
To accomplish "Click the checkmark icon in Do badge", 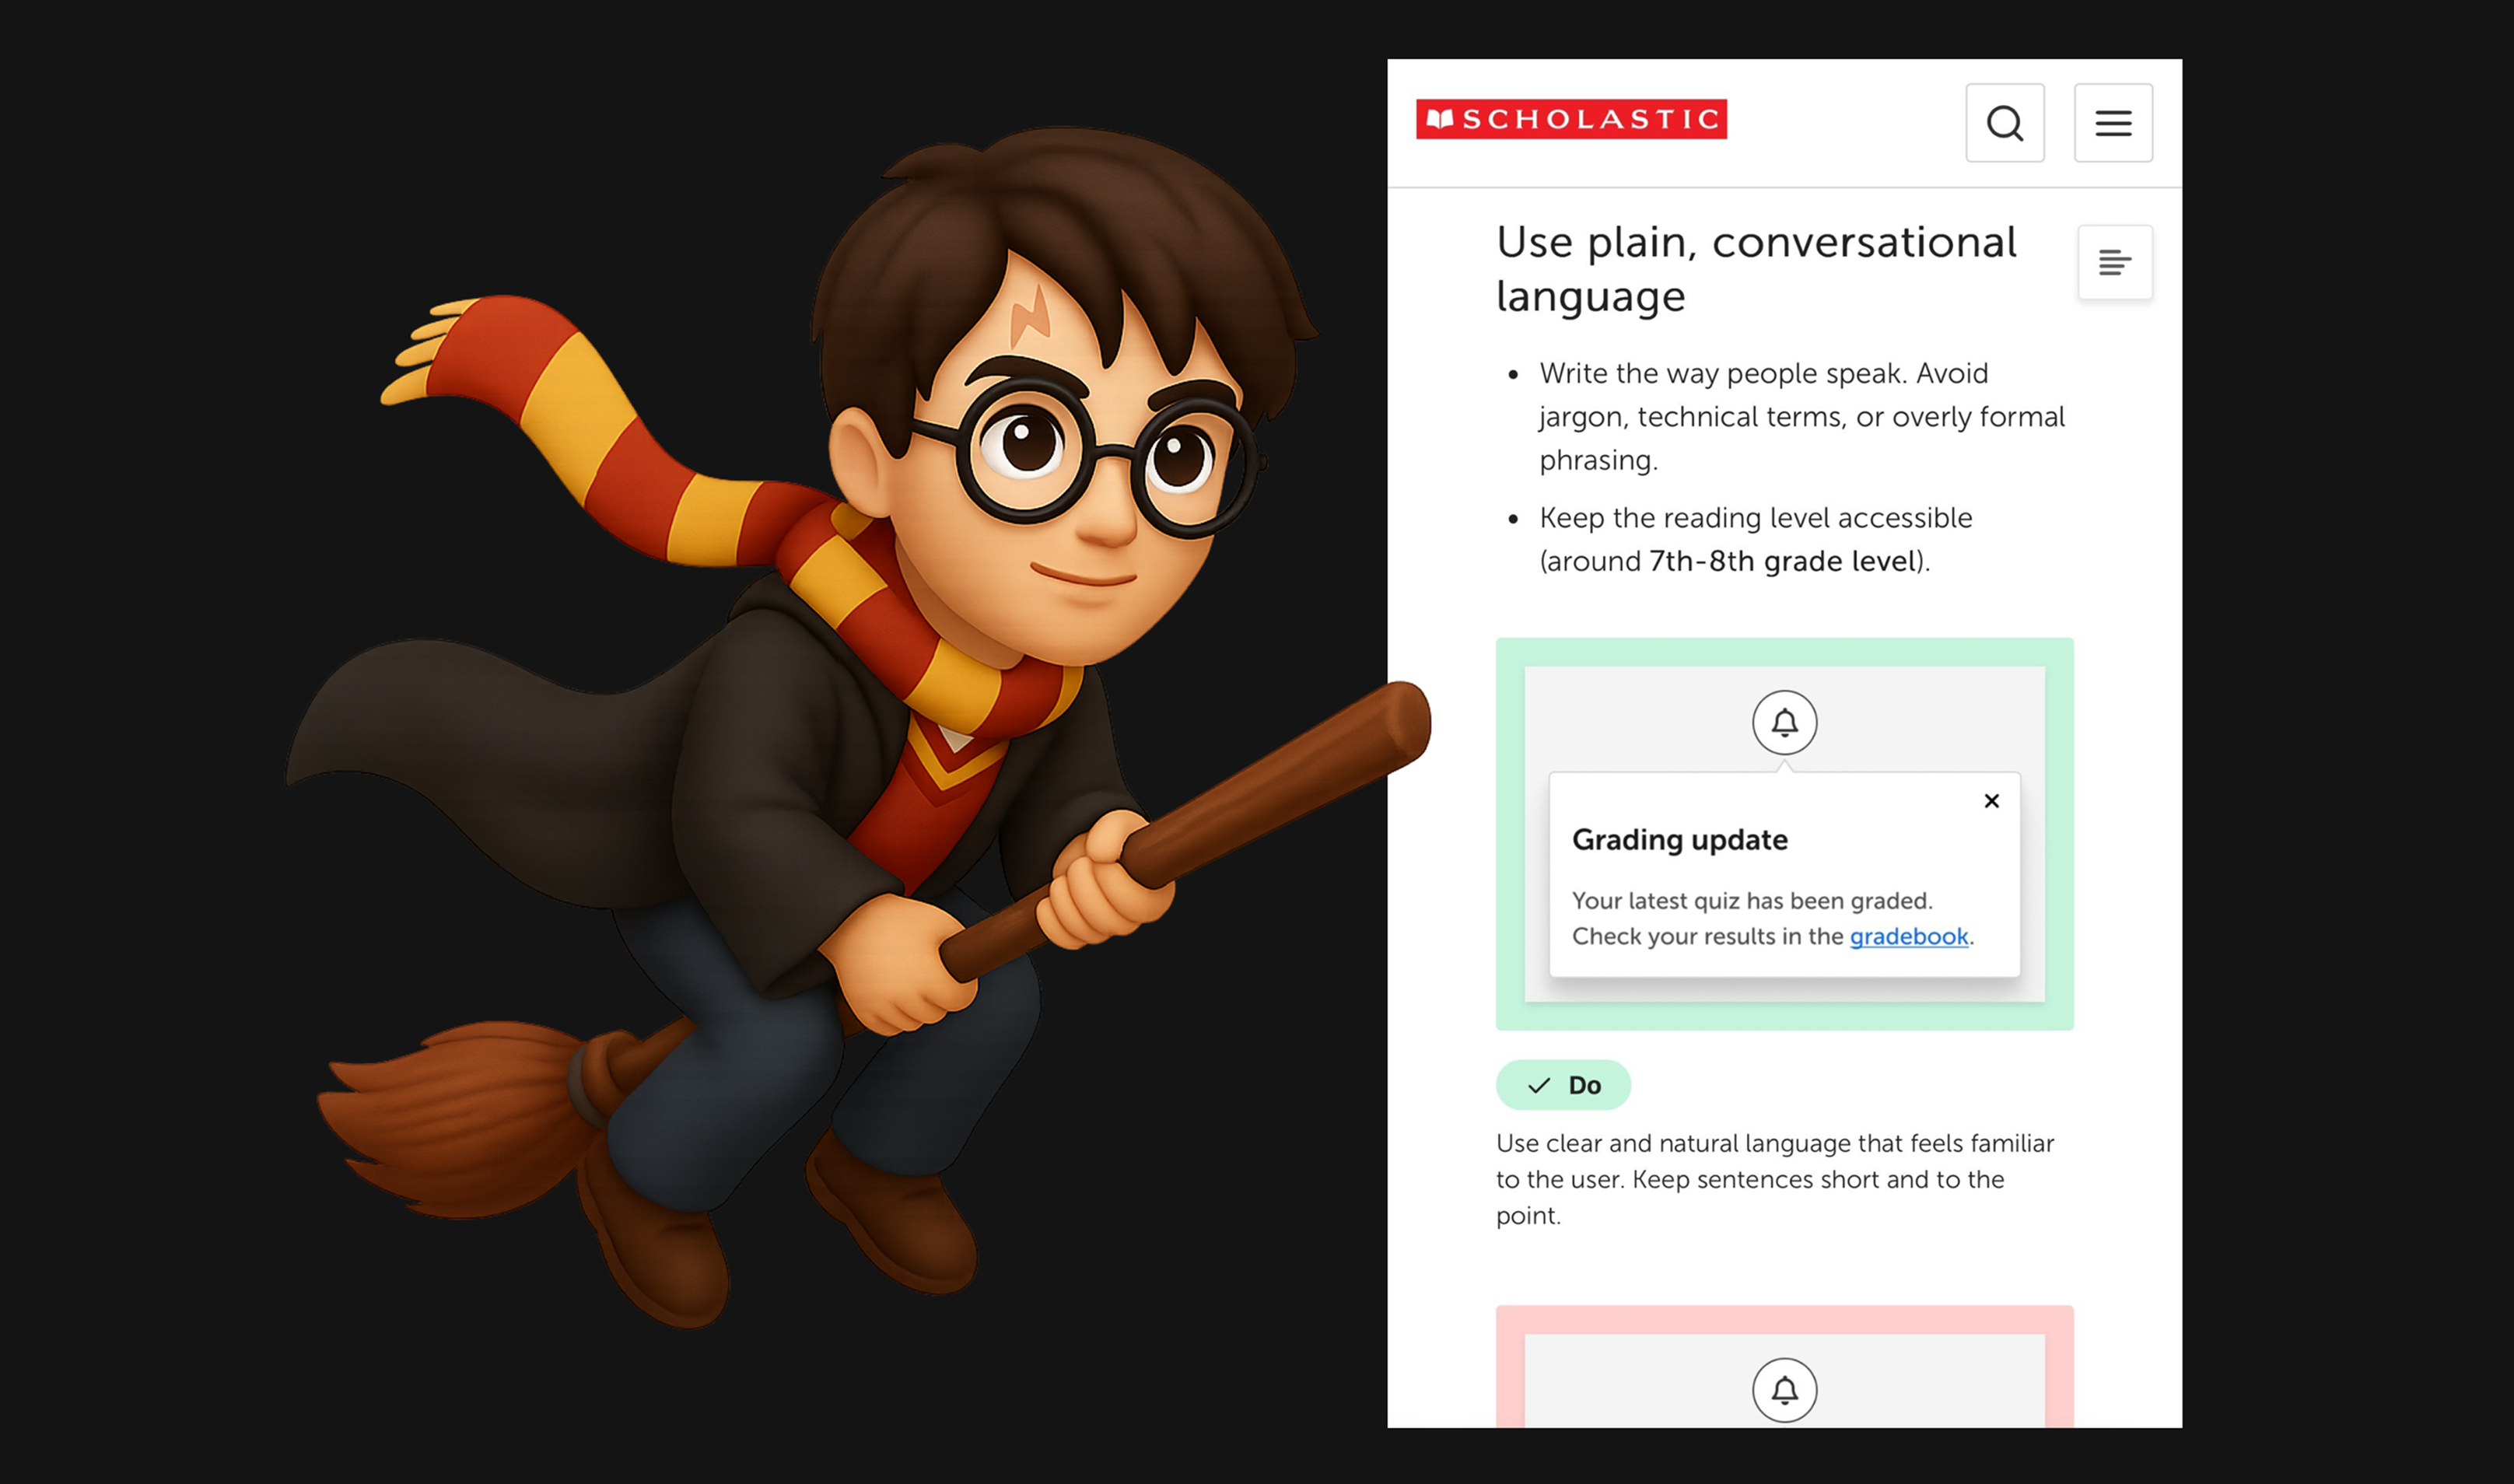I will coord(1539,1085).
